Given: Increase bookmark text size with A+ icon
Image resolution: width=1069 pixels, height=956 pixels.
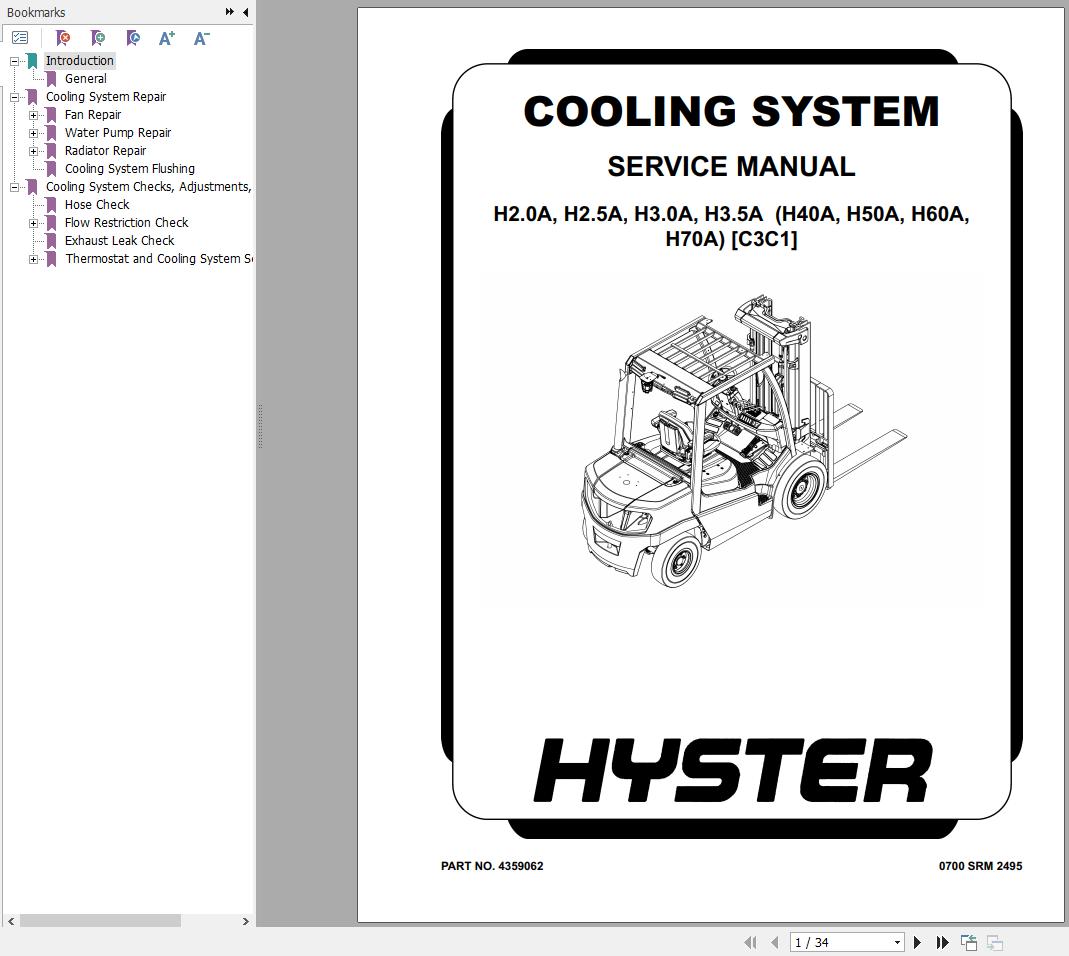Looking at the screenshot, I should (x=166, y=38).
